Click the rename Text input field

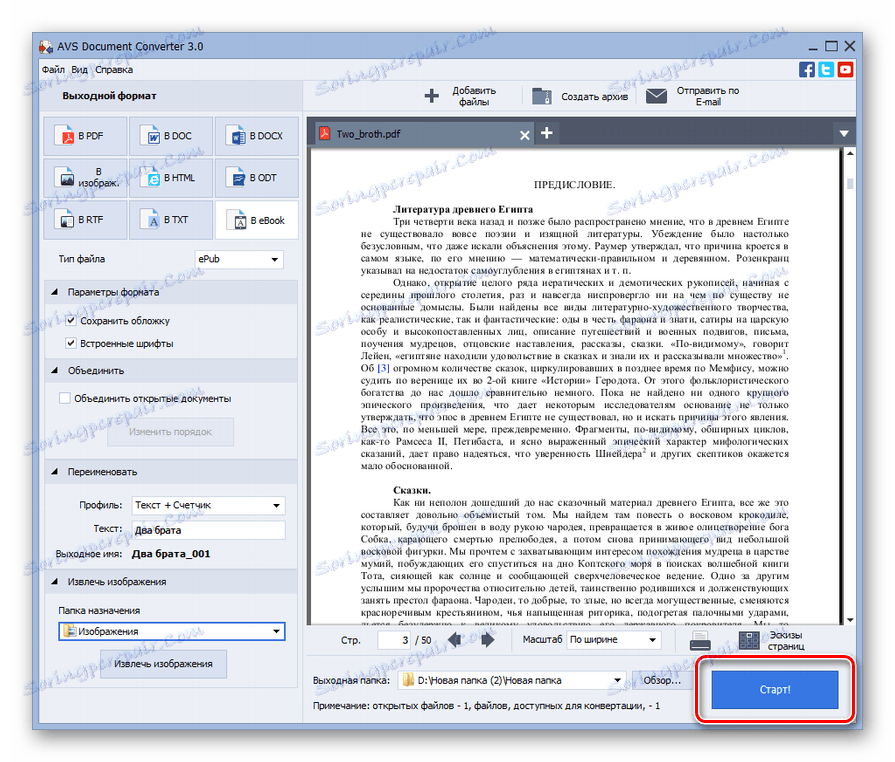(x=208, y=530)
